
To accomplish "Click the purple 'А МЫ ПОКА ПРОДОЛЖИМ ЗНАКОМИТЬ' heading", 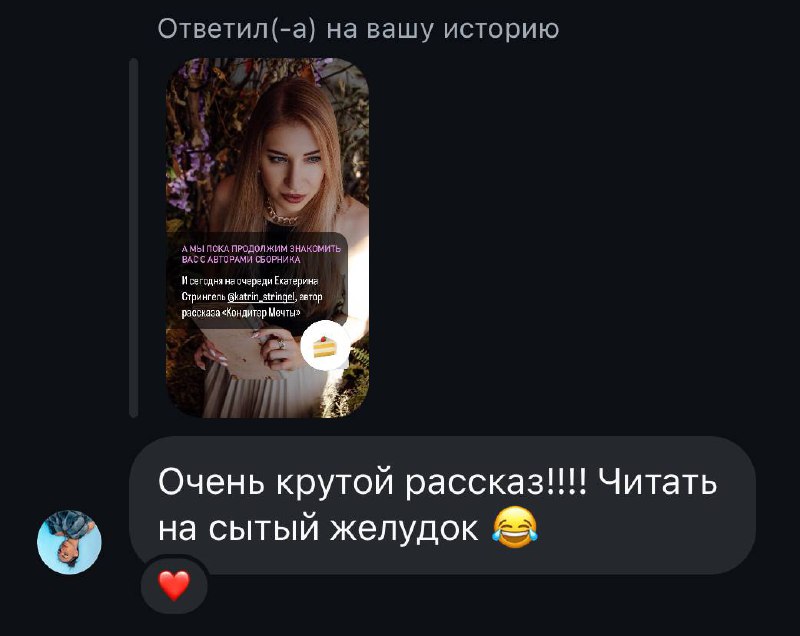I will click(261, 249).
